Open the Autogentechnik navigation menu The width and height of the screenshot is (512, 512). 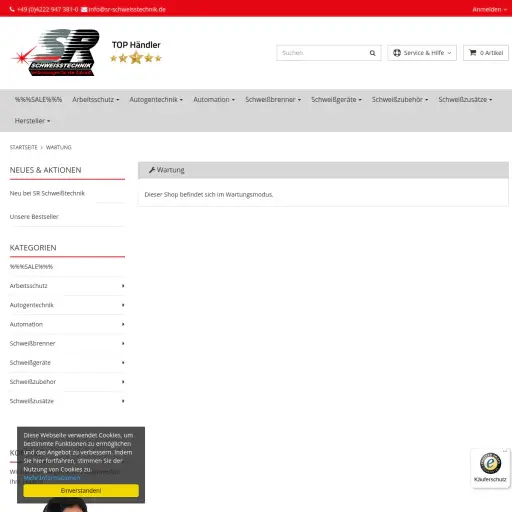[x=156, y=100]
